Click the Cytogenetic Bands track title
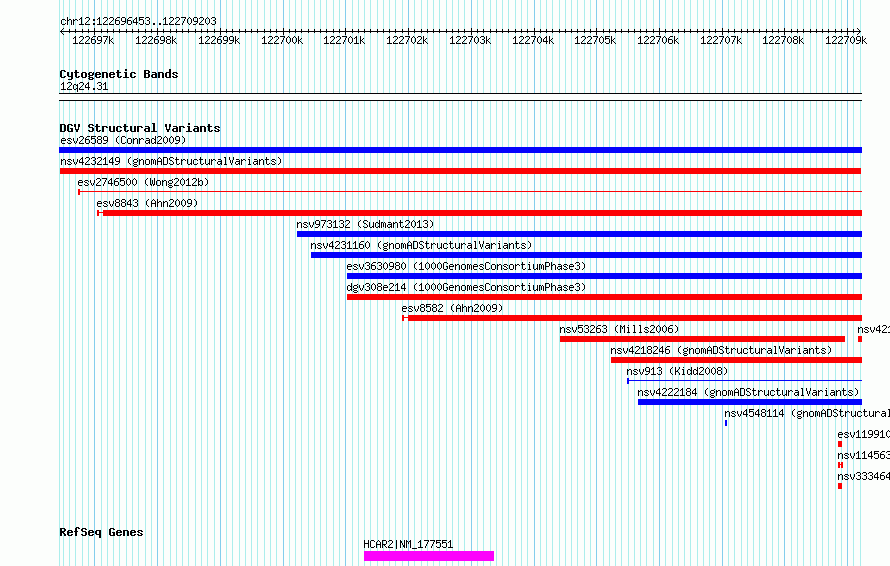The height and width of the screenshot is (566, 890). (119, 74)
